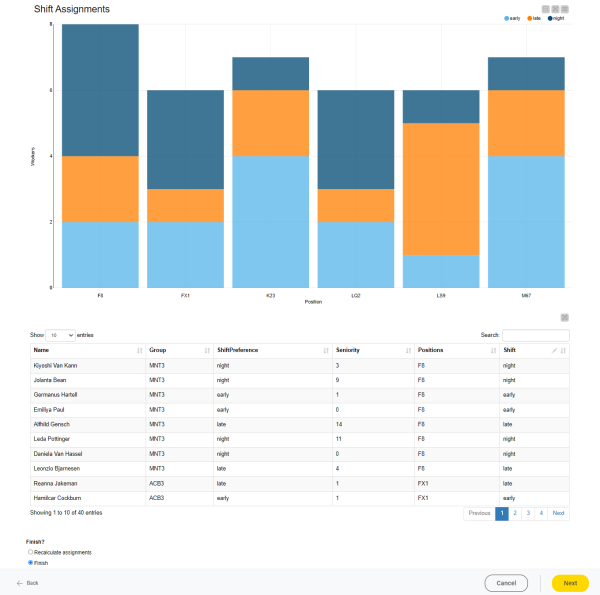600x595 pixels.
Task: Sort table by ShiftPreference column arrows
Action: (326, 350)
